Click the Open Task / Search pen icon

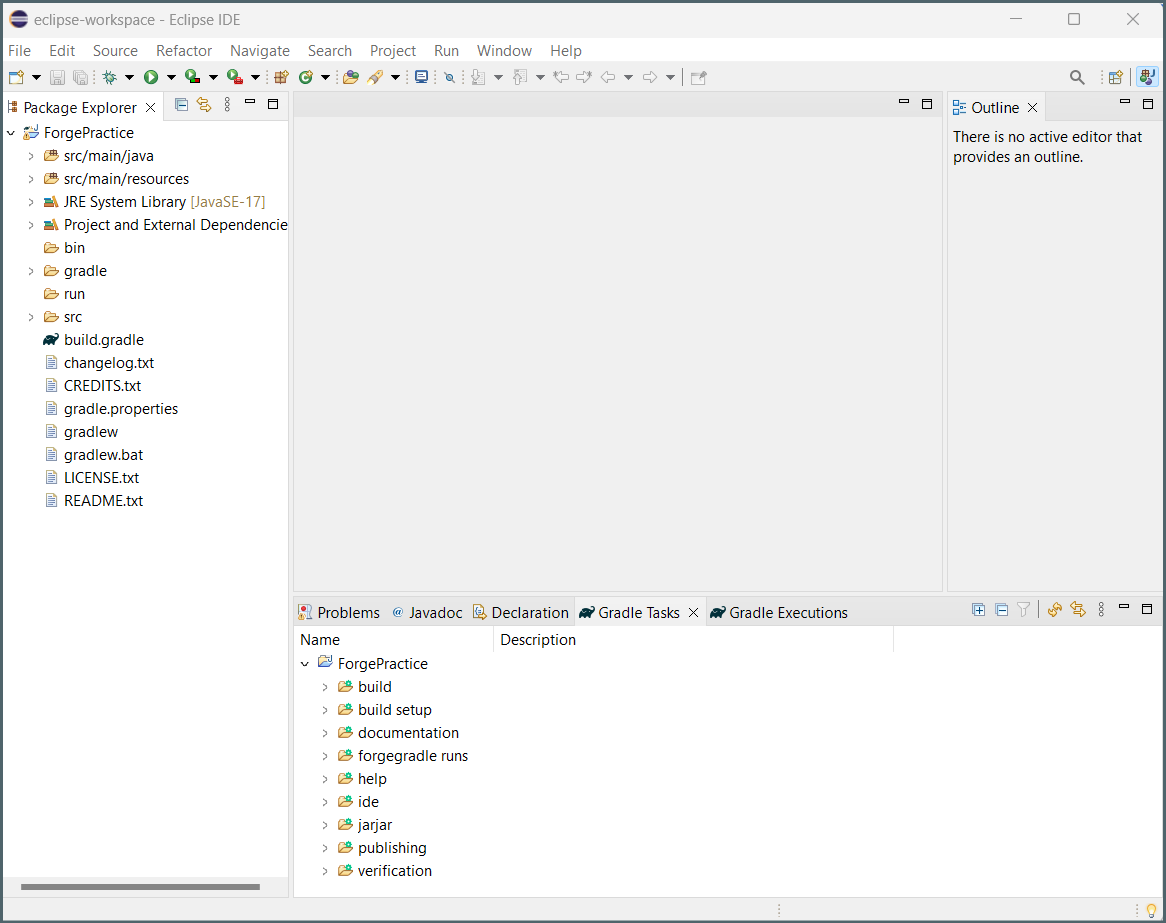[x=376, y=77]
